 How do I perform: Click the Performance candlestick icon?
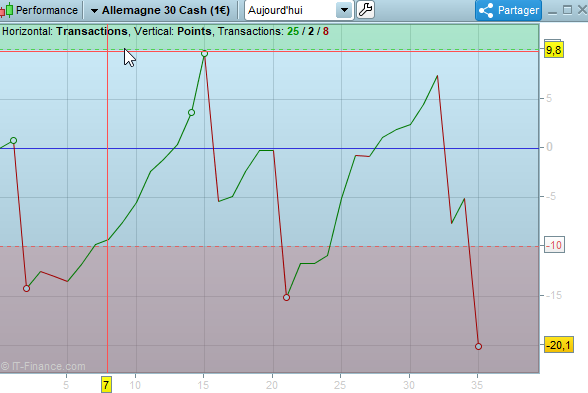[6, 10]
